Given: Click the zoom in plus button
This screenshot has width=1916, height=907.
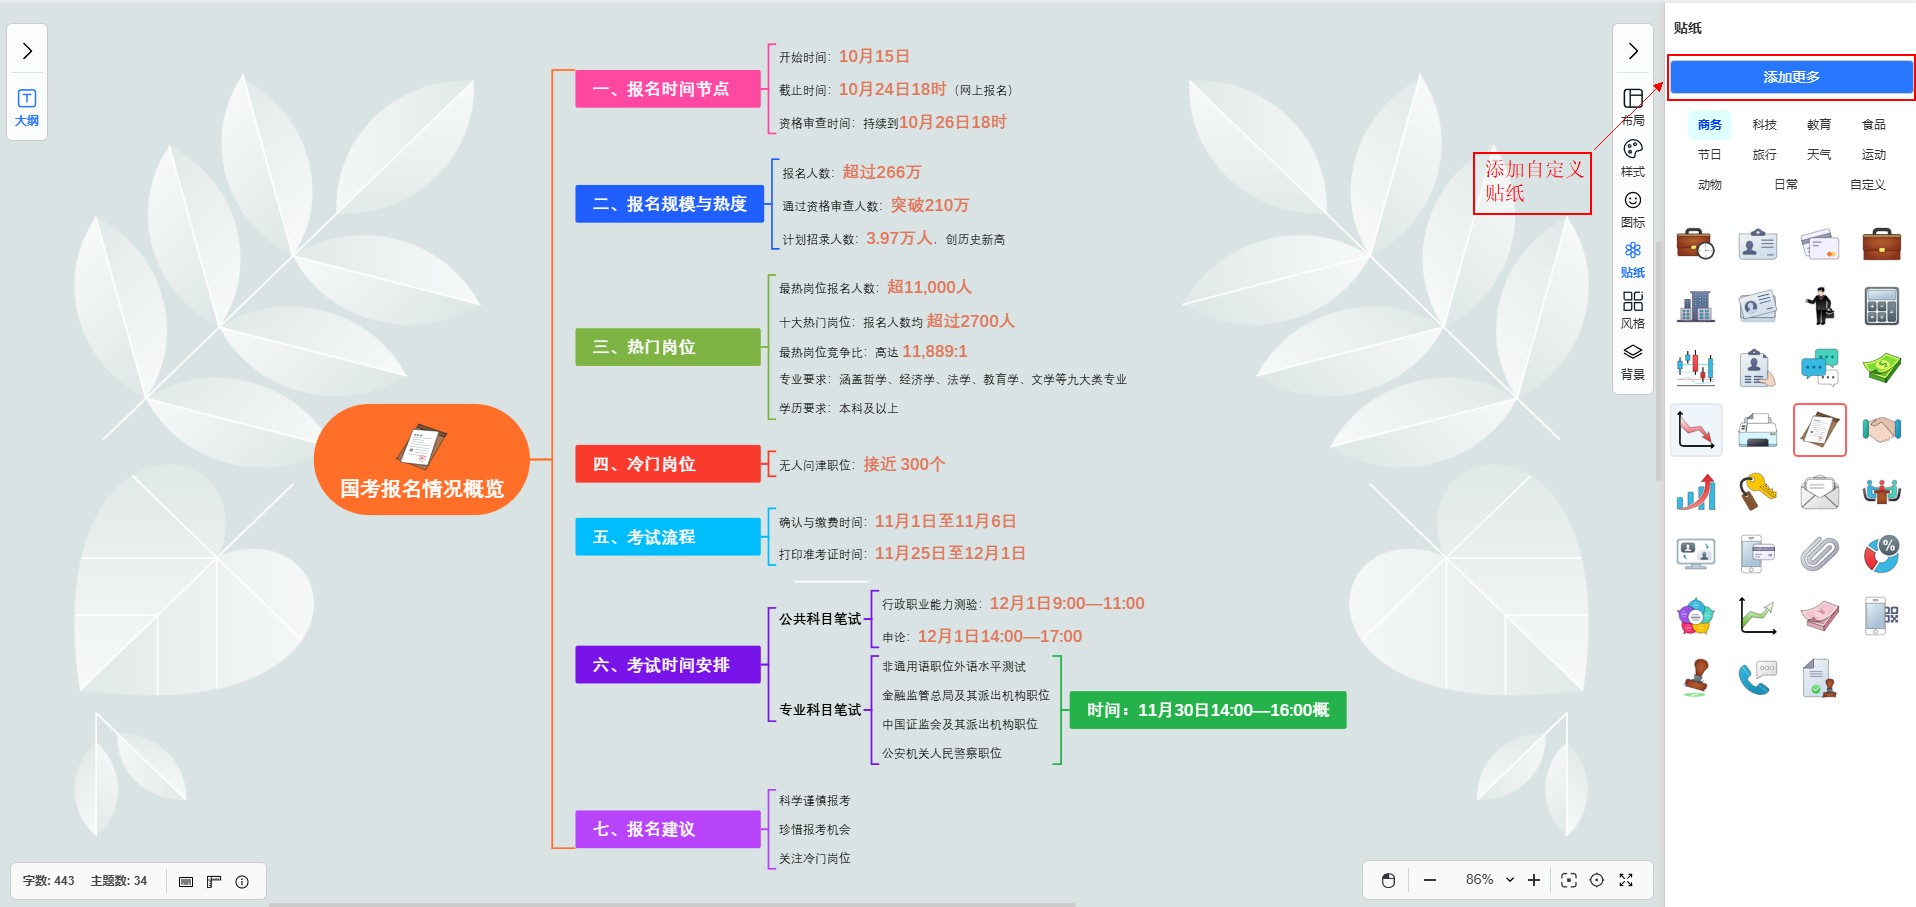Looking at the screenshot, I should click(1534, 880).
